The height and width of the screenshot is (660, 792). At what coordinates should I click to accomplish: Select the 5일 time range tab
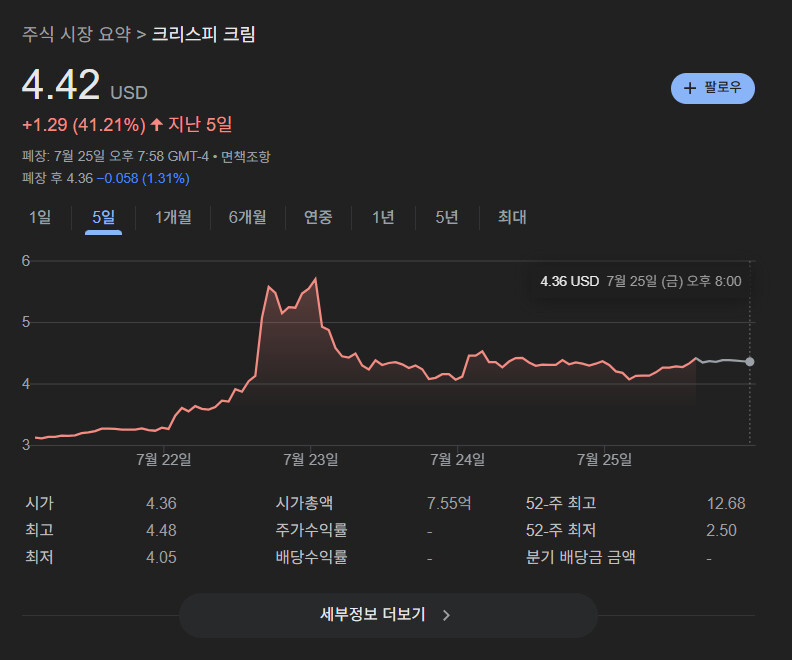point(104,217)
